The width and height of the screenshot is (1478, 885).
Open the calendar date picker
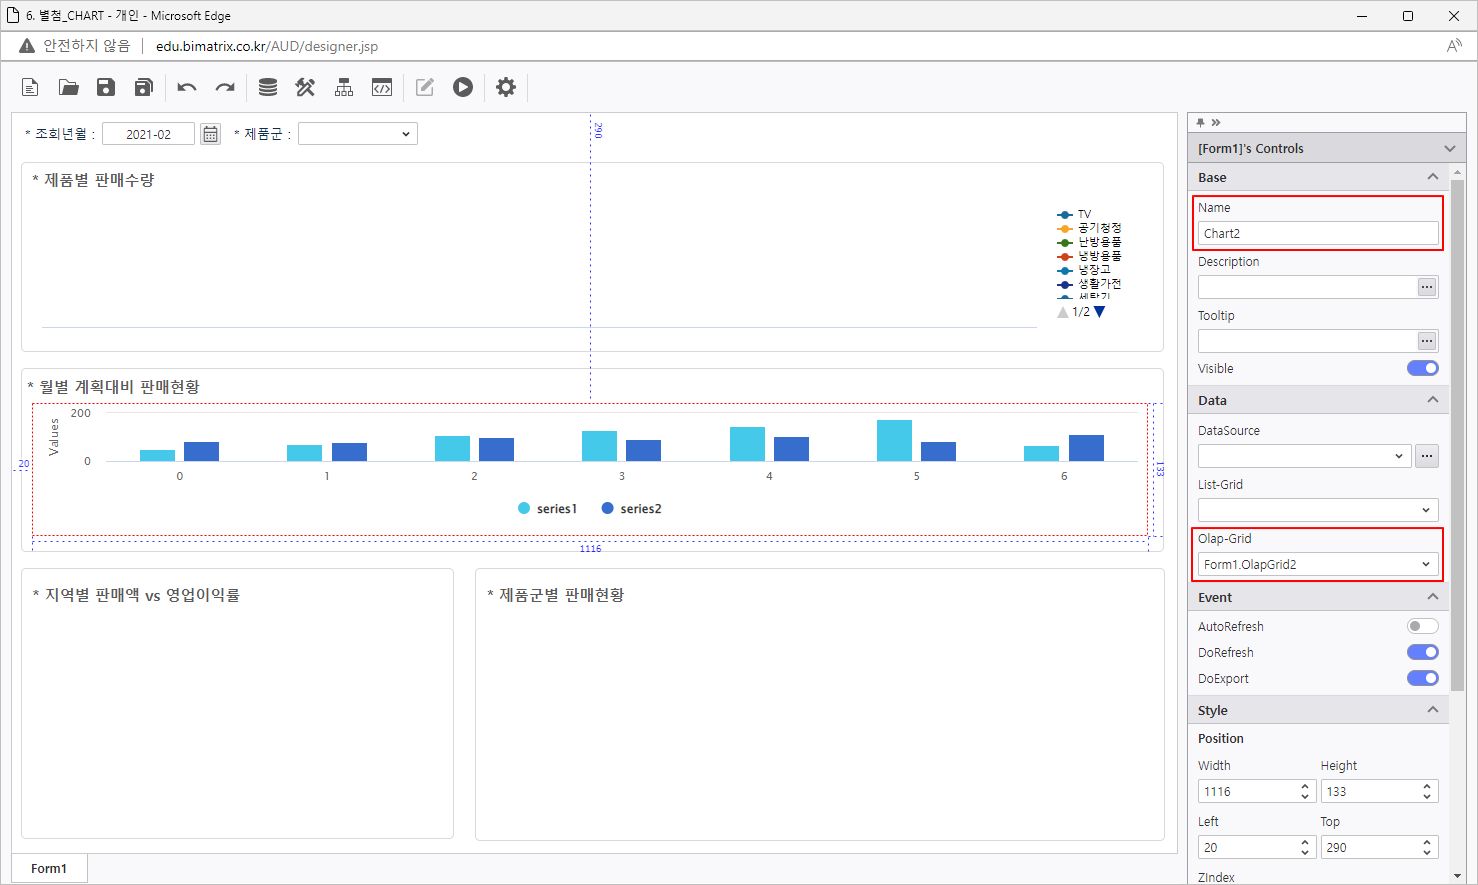[210, 134]
